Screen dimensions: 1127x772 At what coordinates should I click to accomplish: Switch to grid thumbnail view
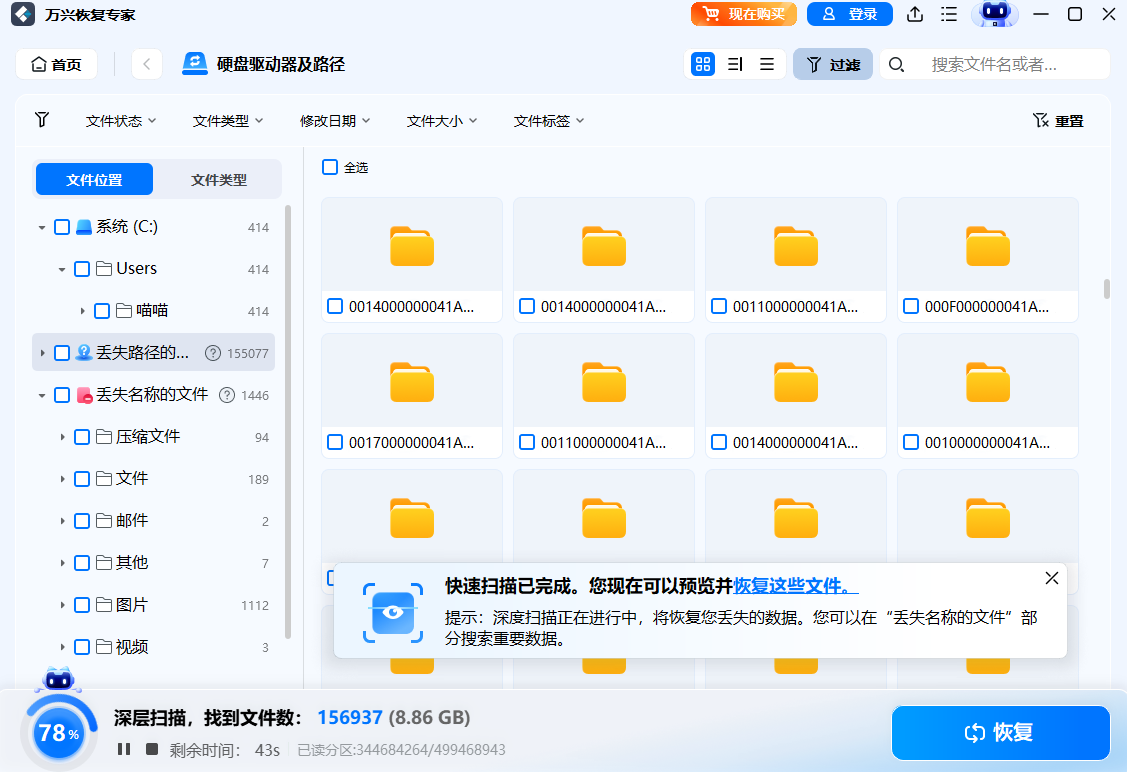[x=703, y=64]
